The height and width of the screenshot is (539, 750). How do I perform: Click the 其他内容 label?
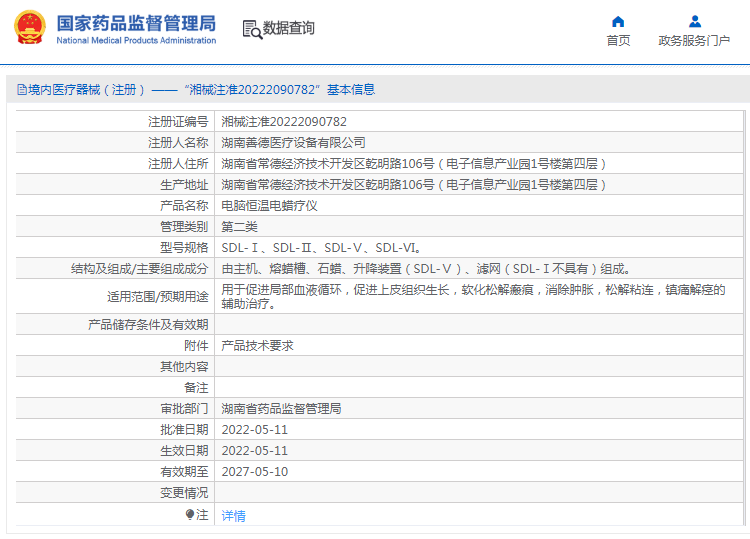[x=184, y=366]
